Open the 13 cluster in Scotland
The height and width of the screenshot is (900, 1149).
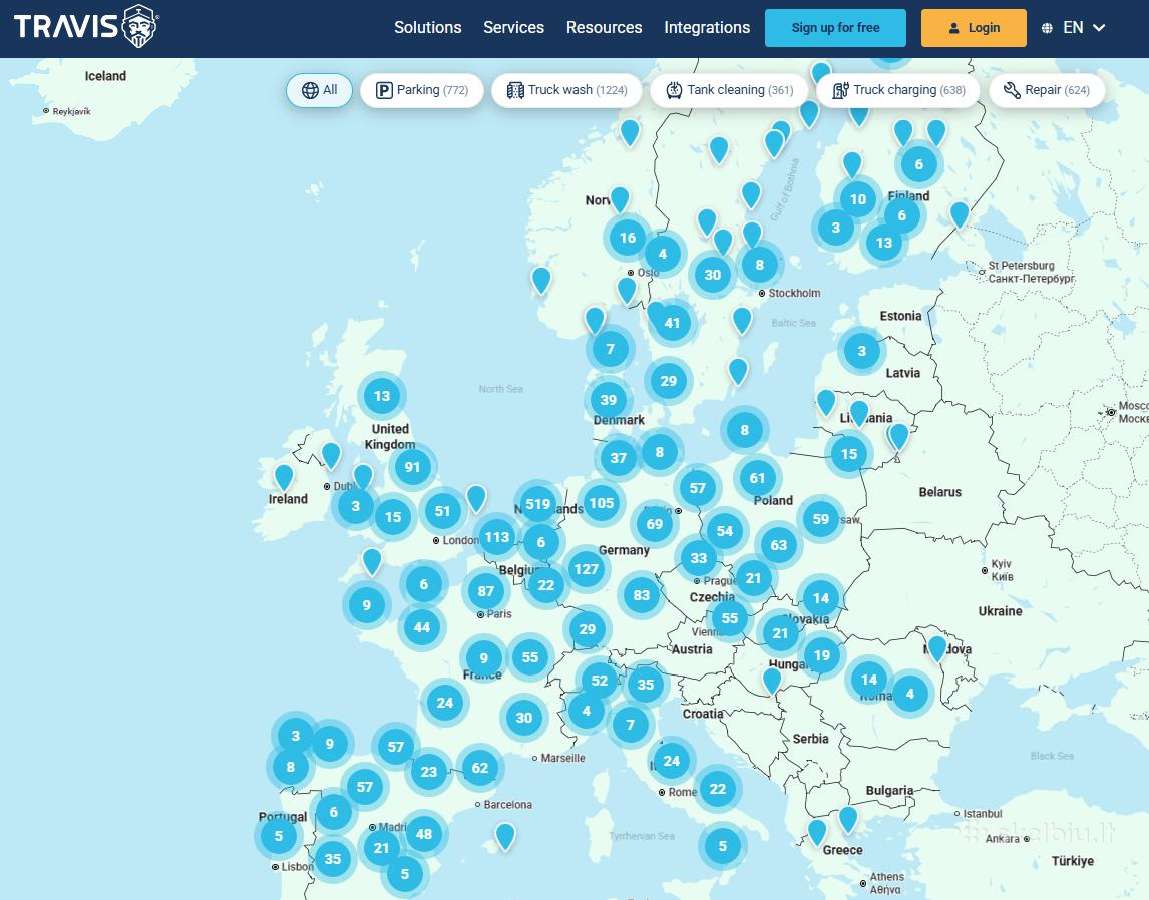(382, 396)
